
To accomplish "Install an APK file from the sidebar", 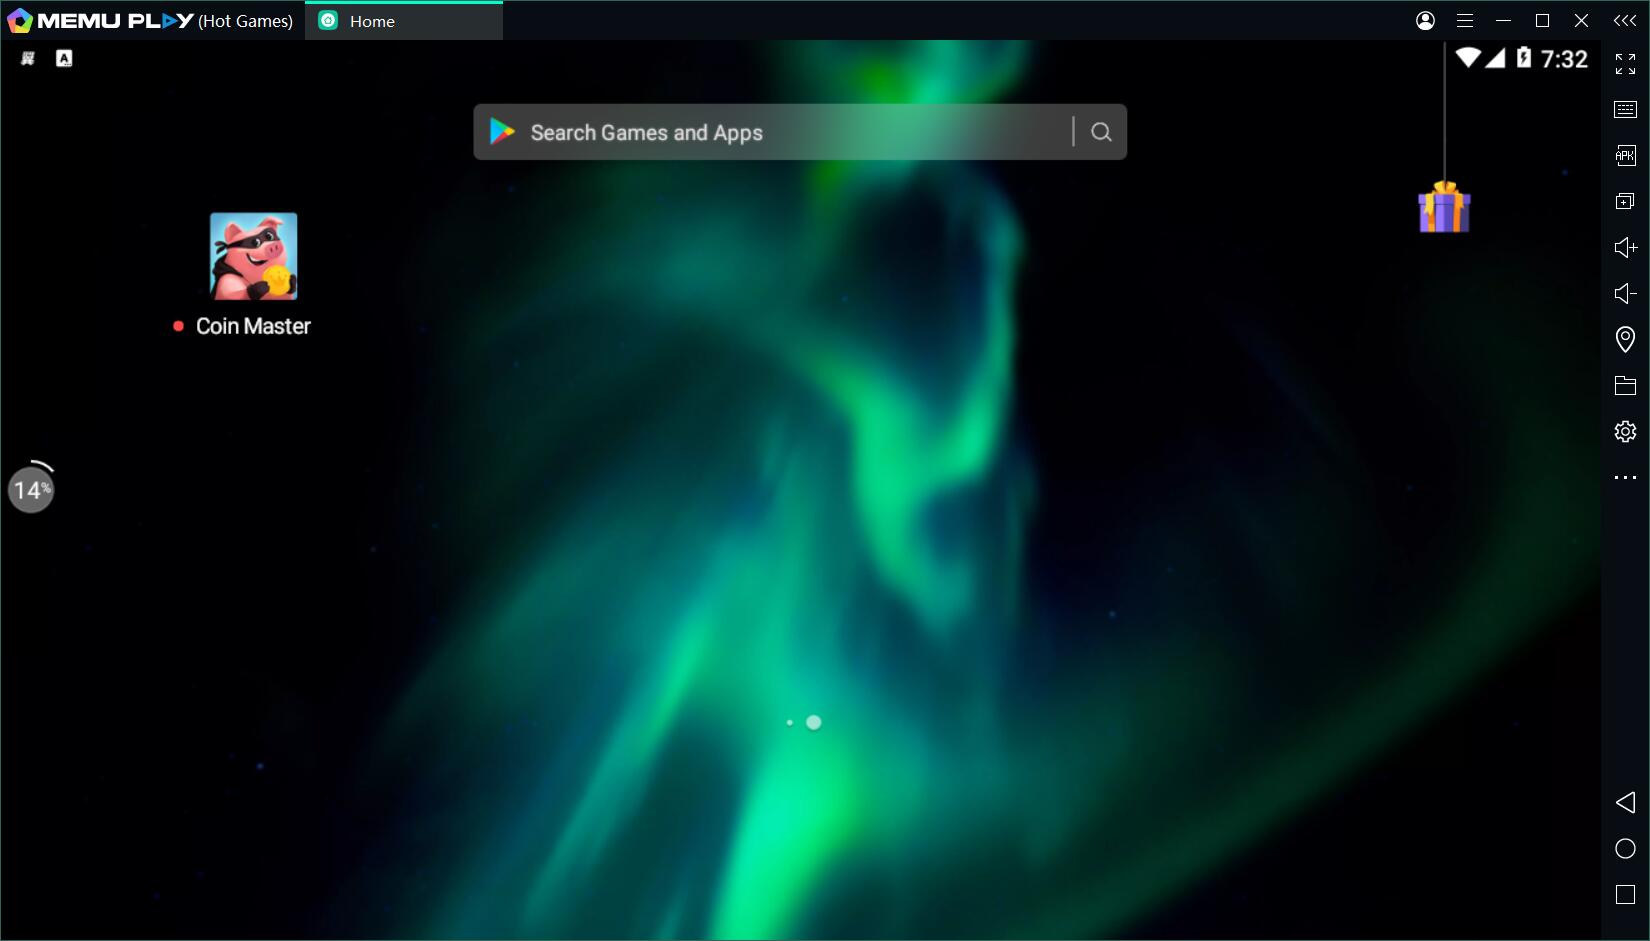I will click(1625, 155).
